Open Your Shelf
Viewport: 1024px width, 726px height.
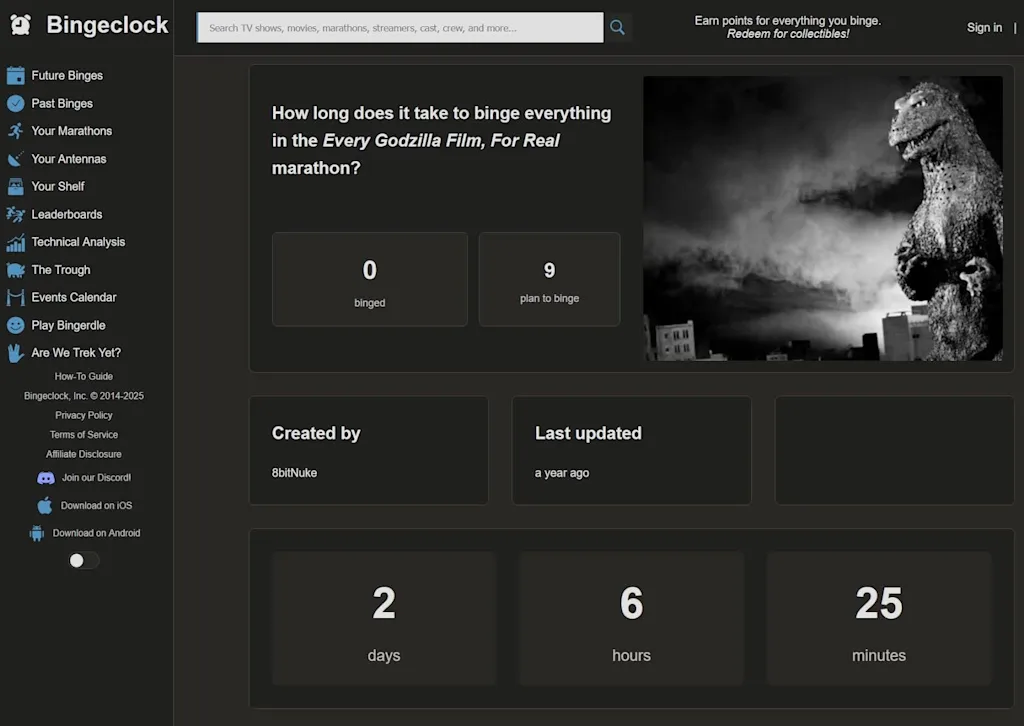coord(58,187)
